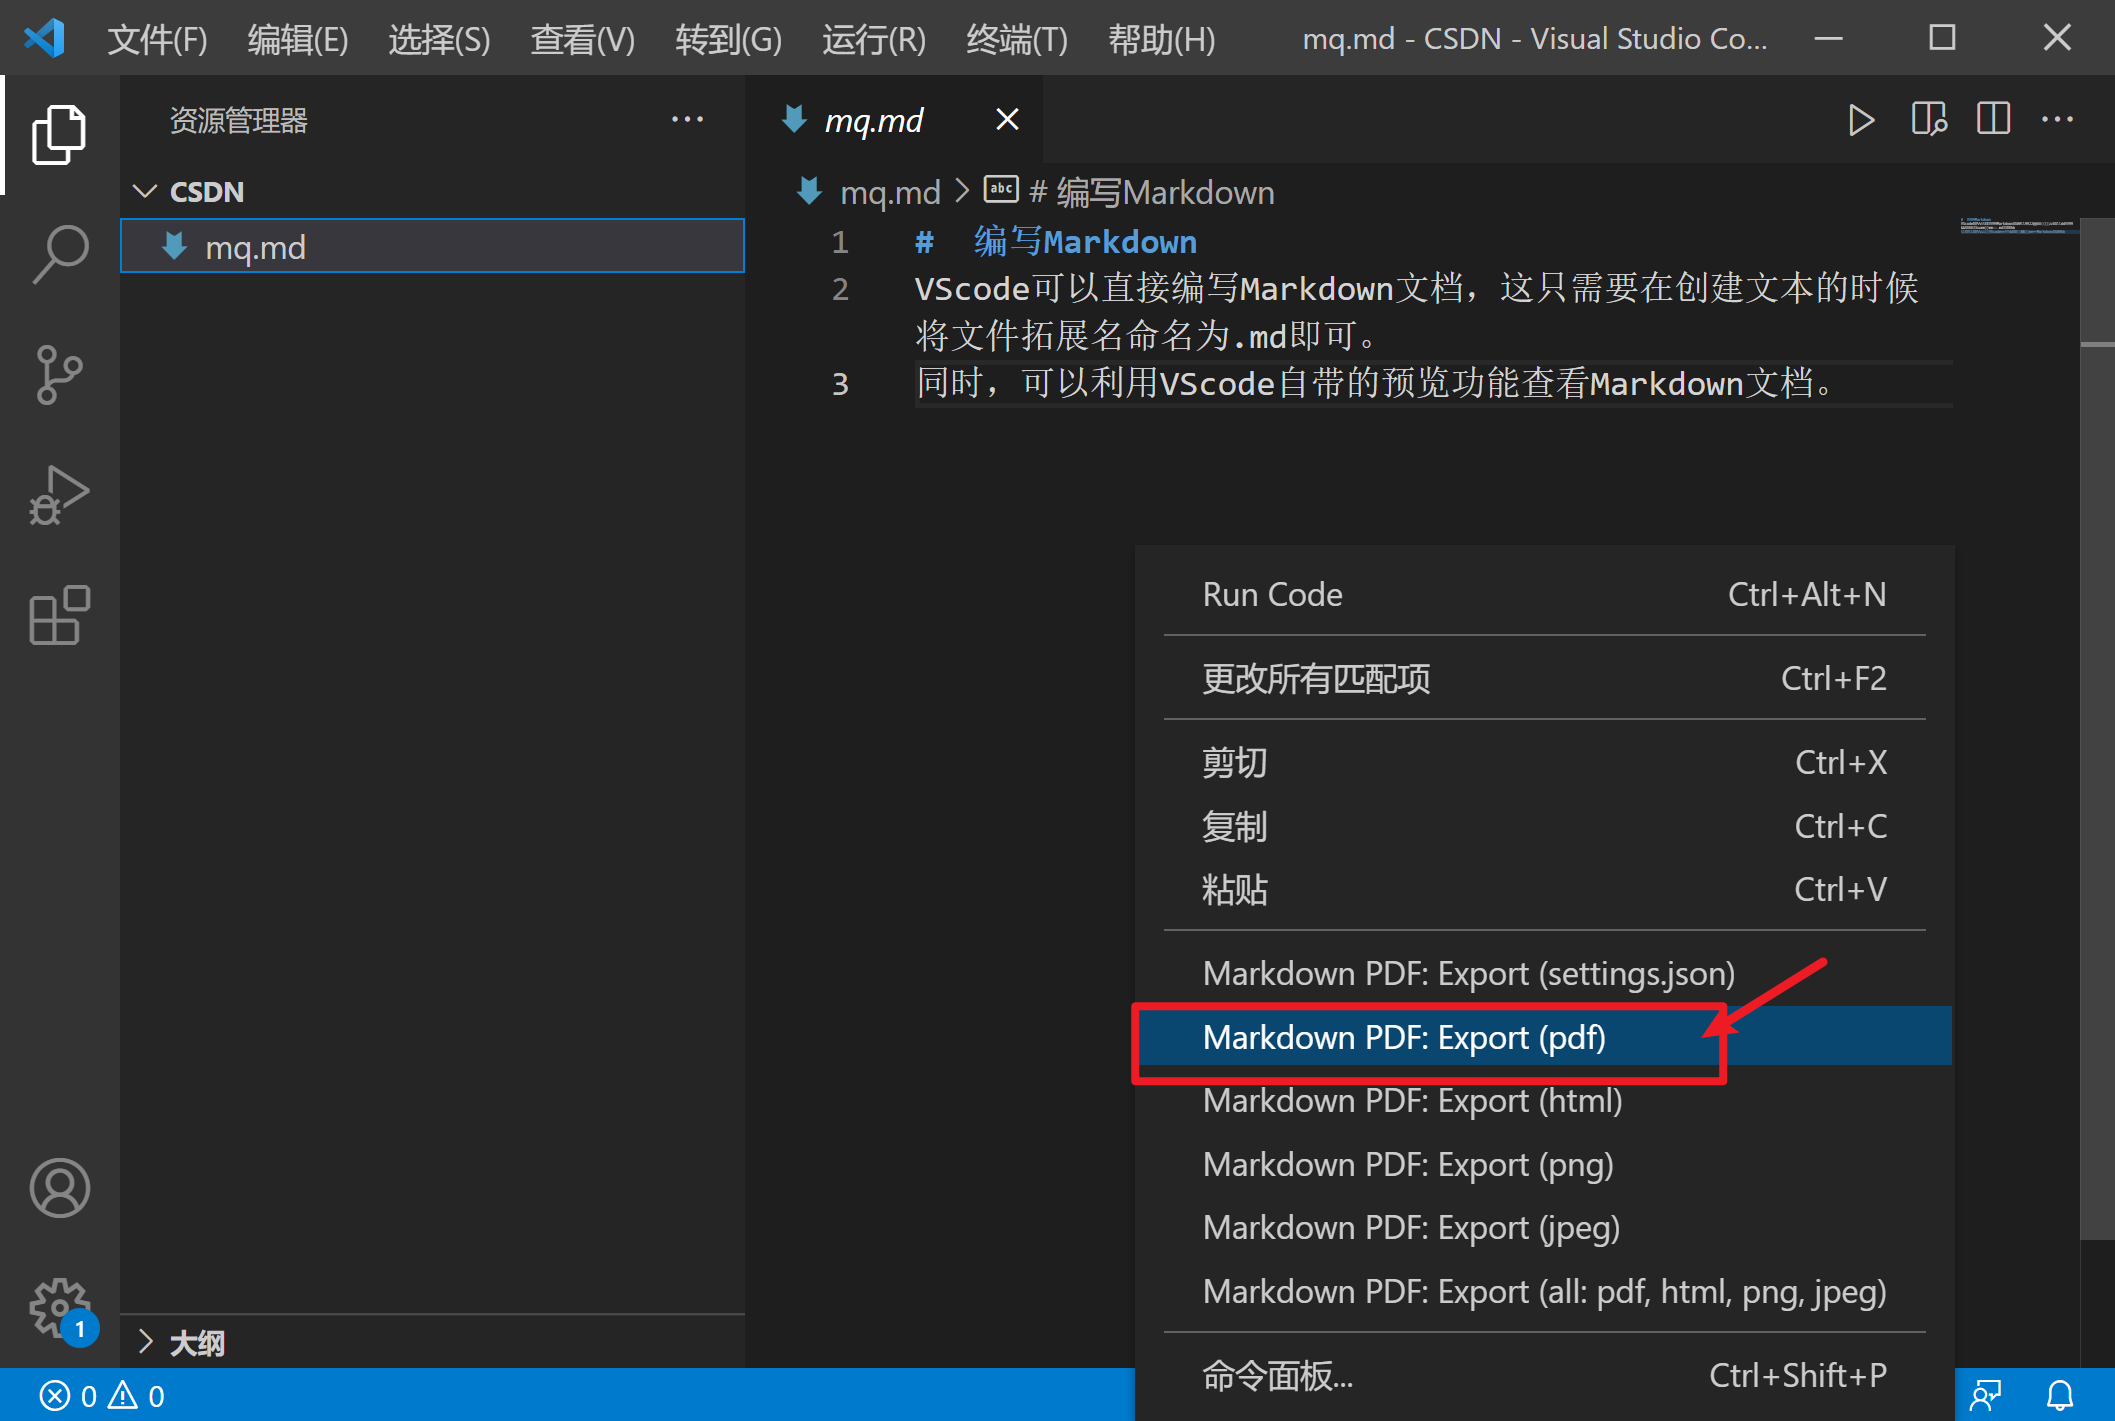The height and width of the screenshot is (1421, 2115).
Task: Click the Accounts icon in sidebar
Action: [x=59, y=1189]
